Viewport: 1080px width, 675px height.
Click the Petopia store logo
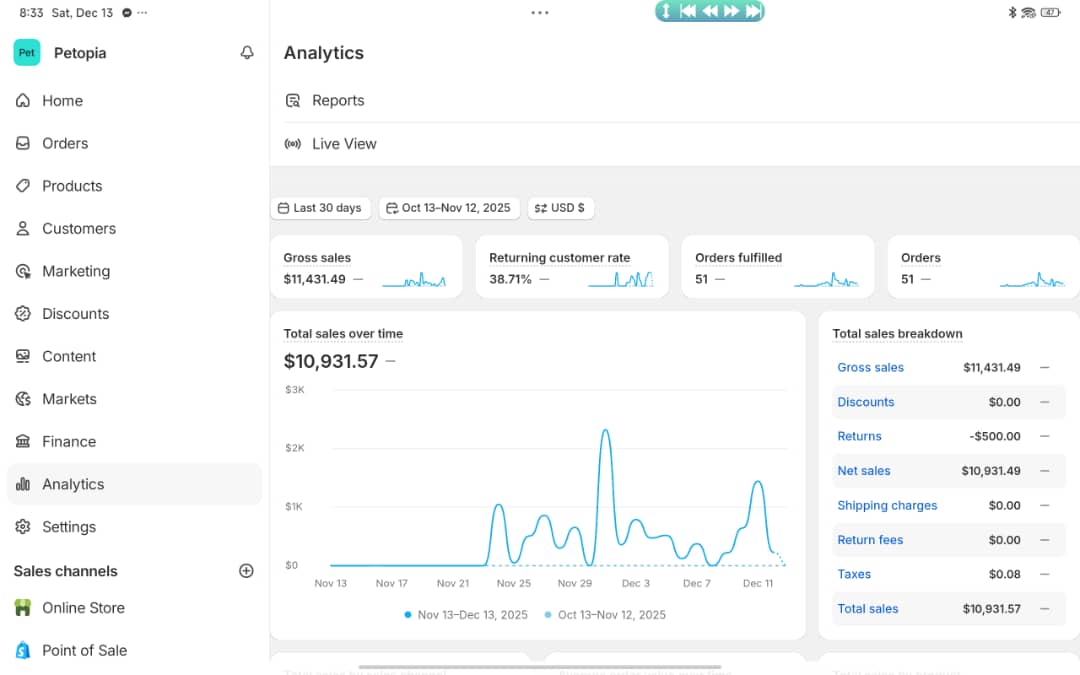click(x=27, y=53)
